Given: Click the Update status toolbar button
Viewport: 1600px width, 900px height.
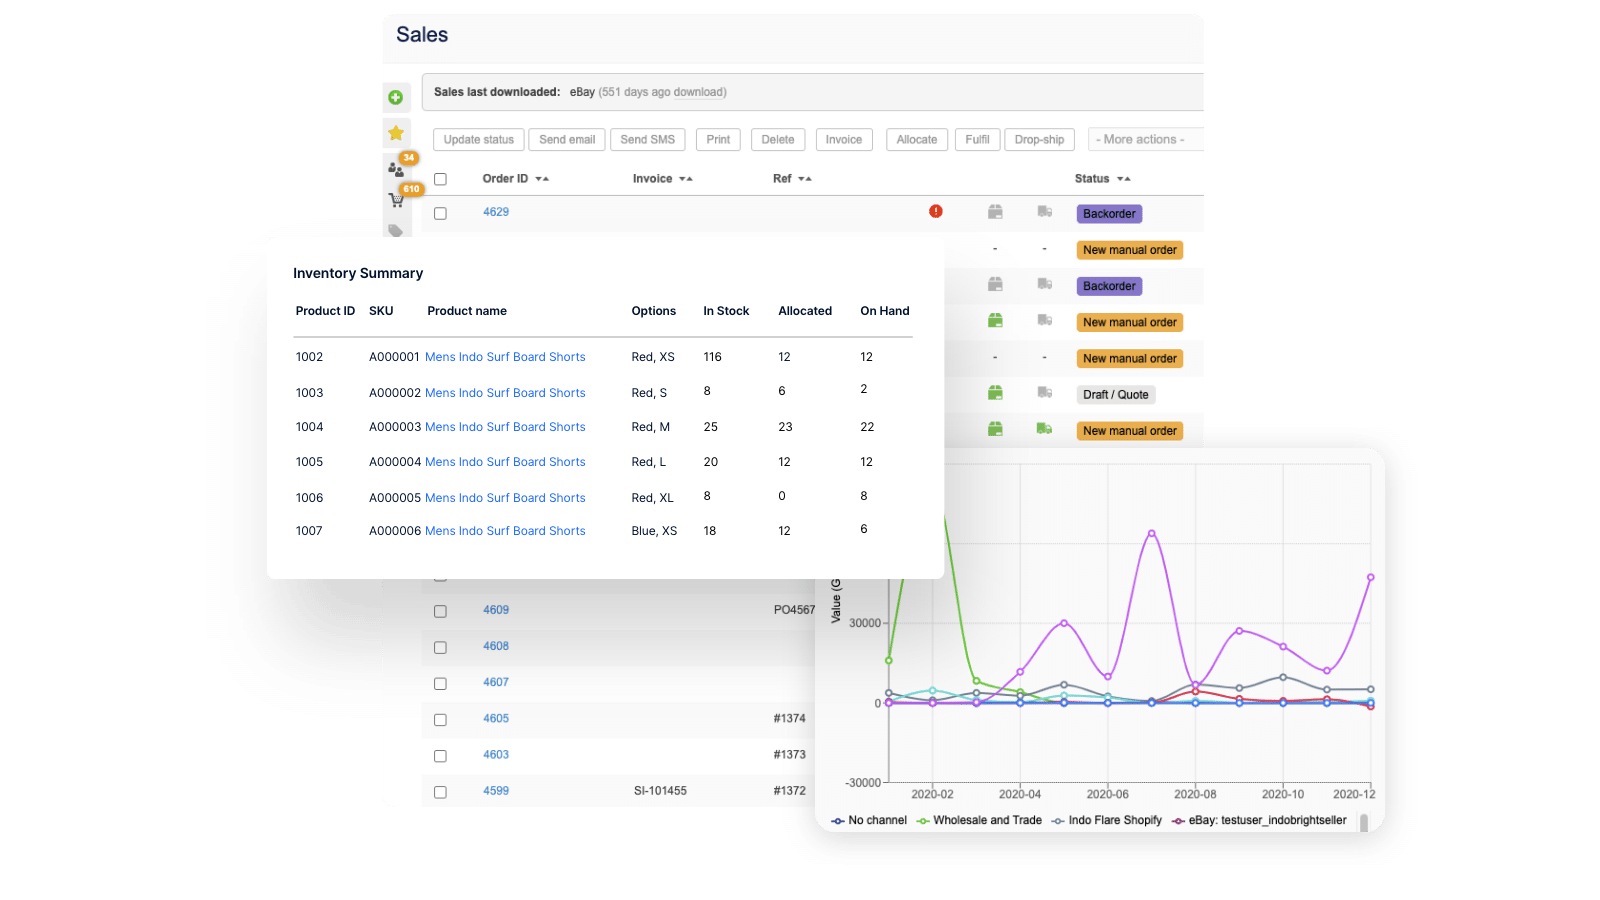Looking at the screenshot, I should click(478, 140).
